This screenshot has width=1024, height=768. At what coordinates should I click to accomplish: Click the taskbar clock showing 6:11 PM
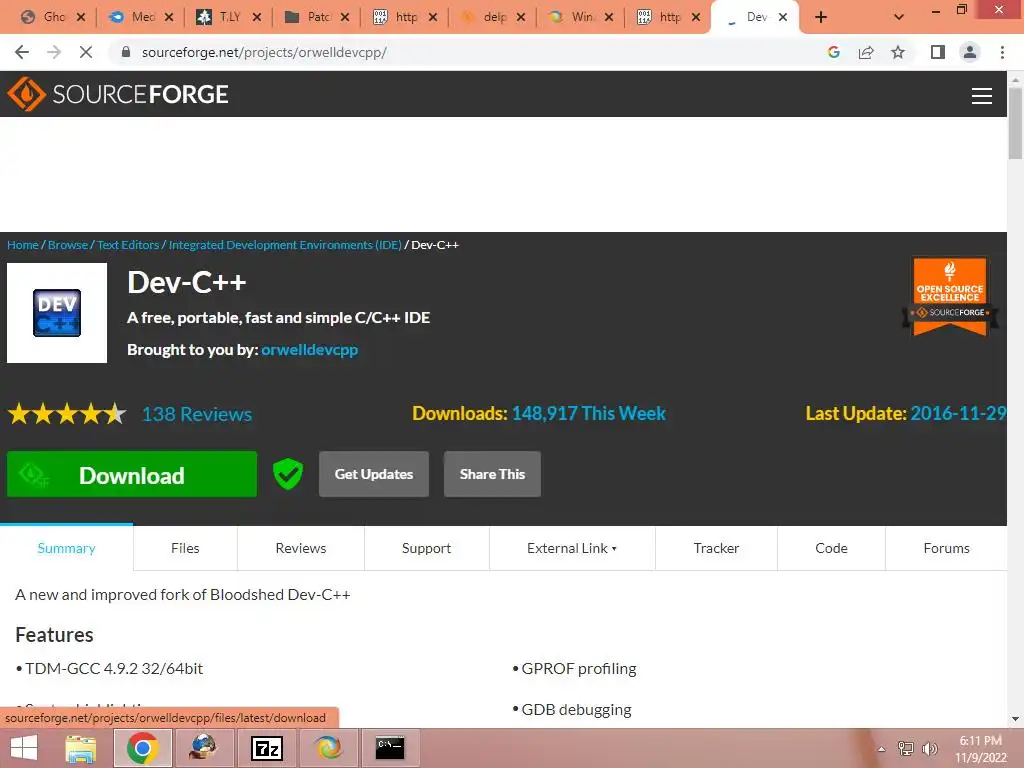(981, 749)
